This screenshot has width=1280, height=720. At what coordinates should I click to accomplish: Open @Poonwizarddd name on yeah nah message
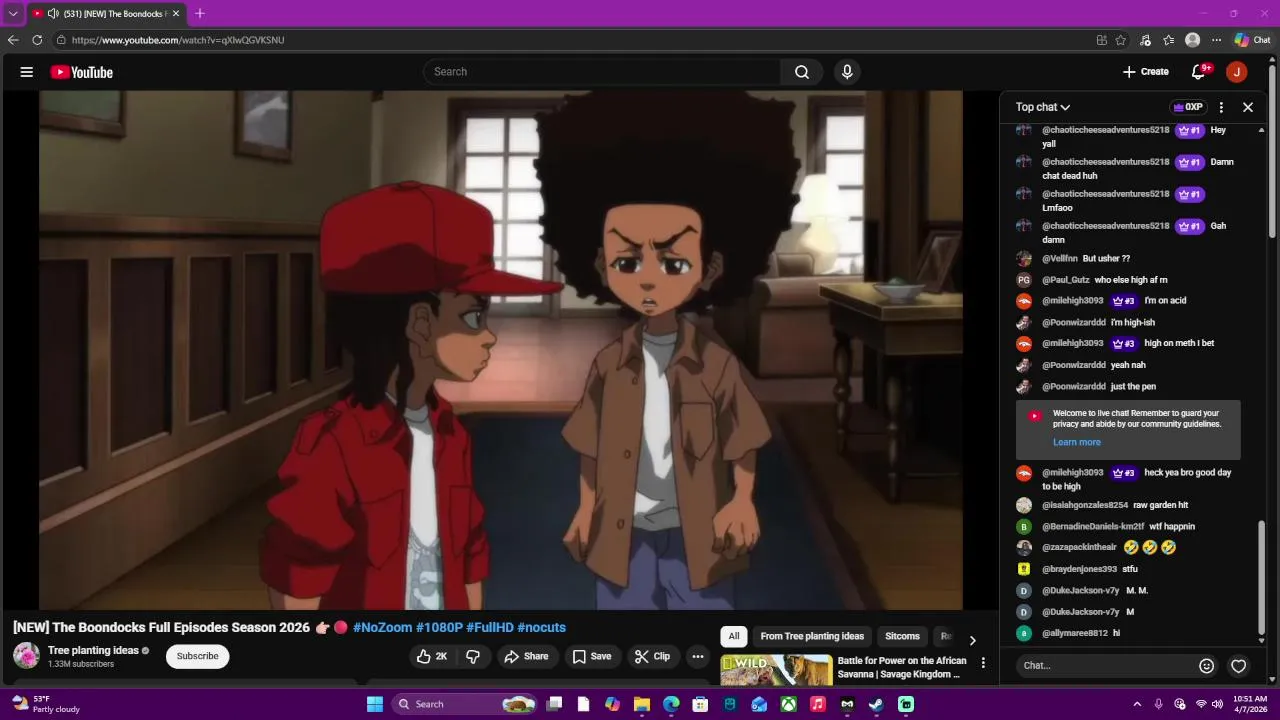click(x=1074, y=365)
